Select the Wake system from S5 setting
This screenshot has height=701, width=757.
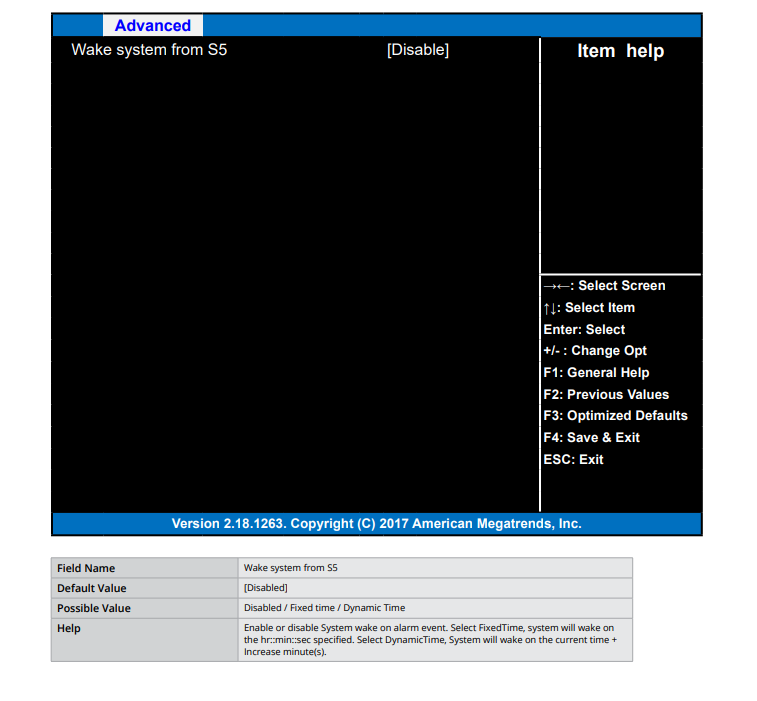[149, 50]
